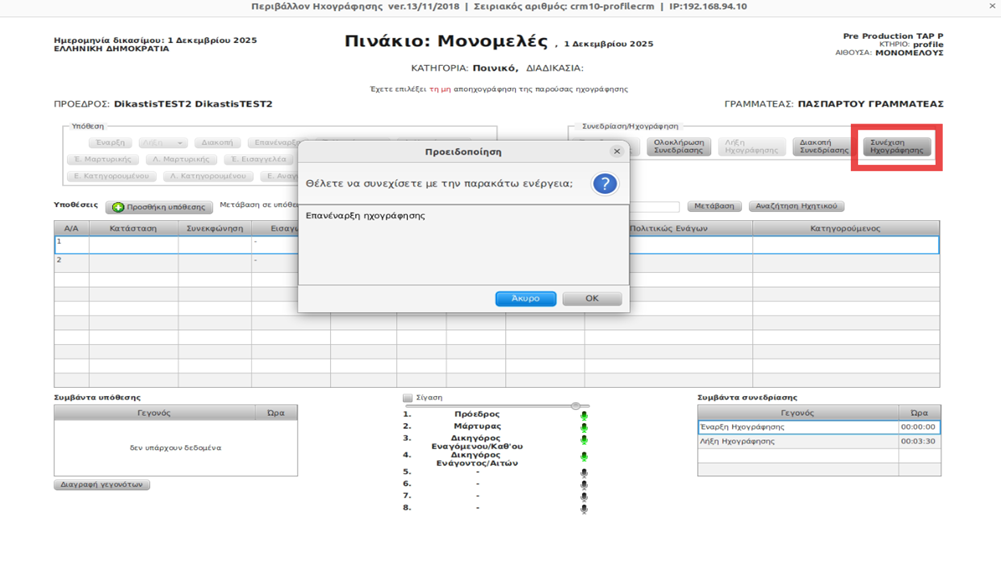Click the grey microphone icon for channel 5
This screenshot has height=581, width=1001.
[584, 473]
